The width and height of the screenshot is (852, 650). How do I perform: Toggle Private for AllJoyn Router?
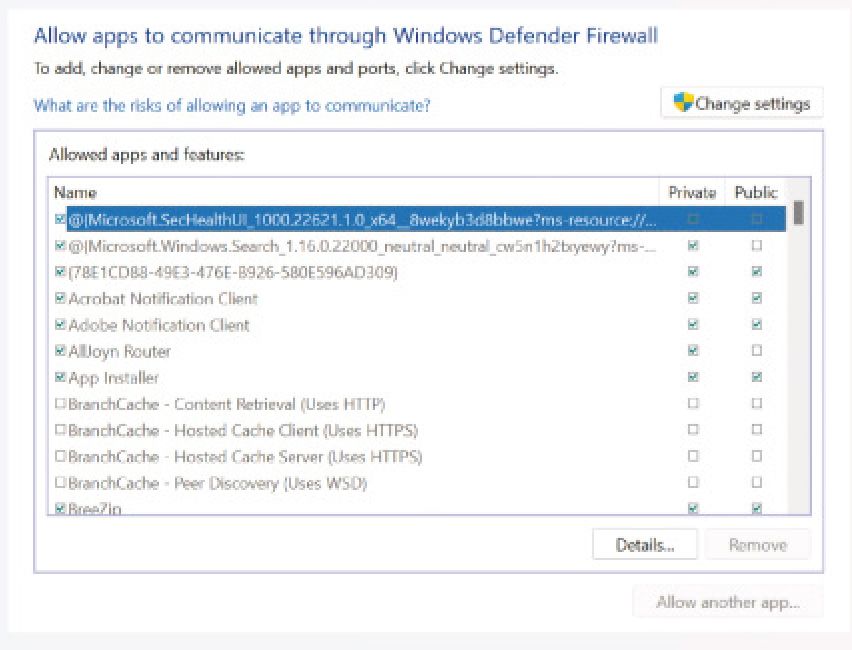pyautogui.click(x=693, y=351)
